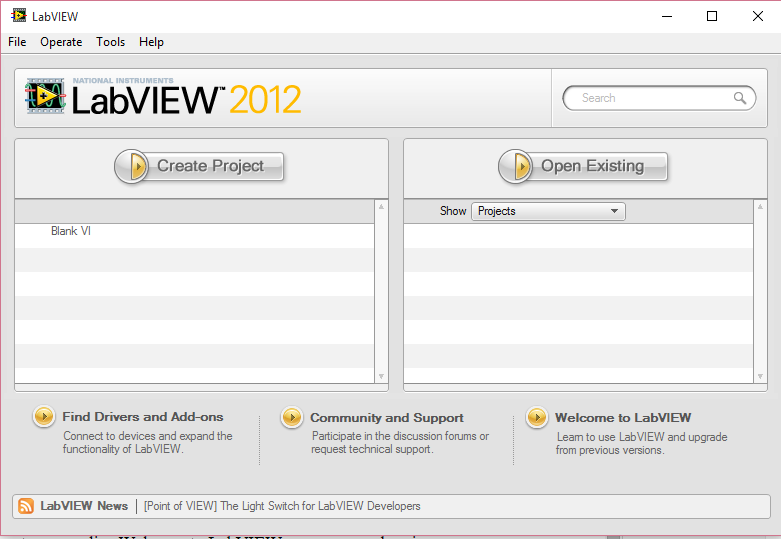Click the Community and Support arrow icon
Image resolution: width=781 pixels, height=539 pixels.
(x=292, y=417)
